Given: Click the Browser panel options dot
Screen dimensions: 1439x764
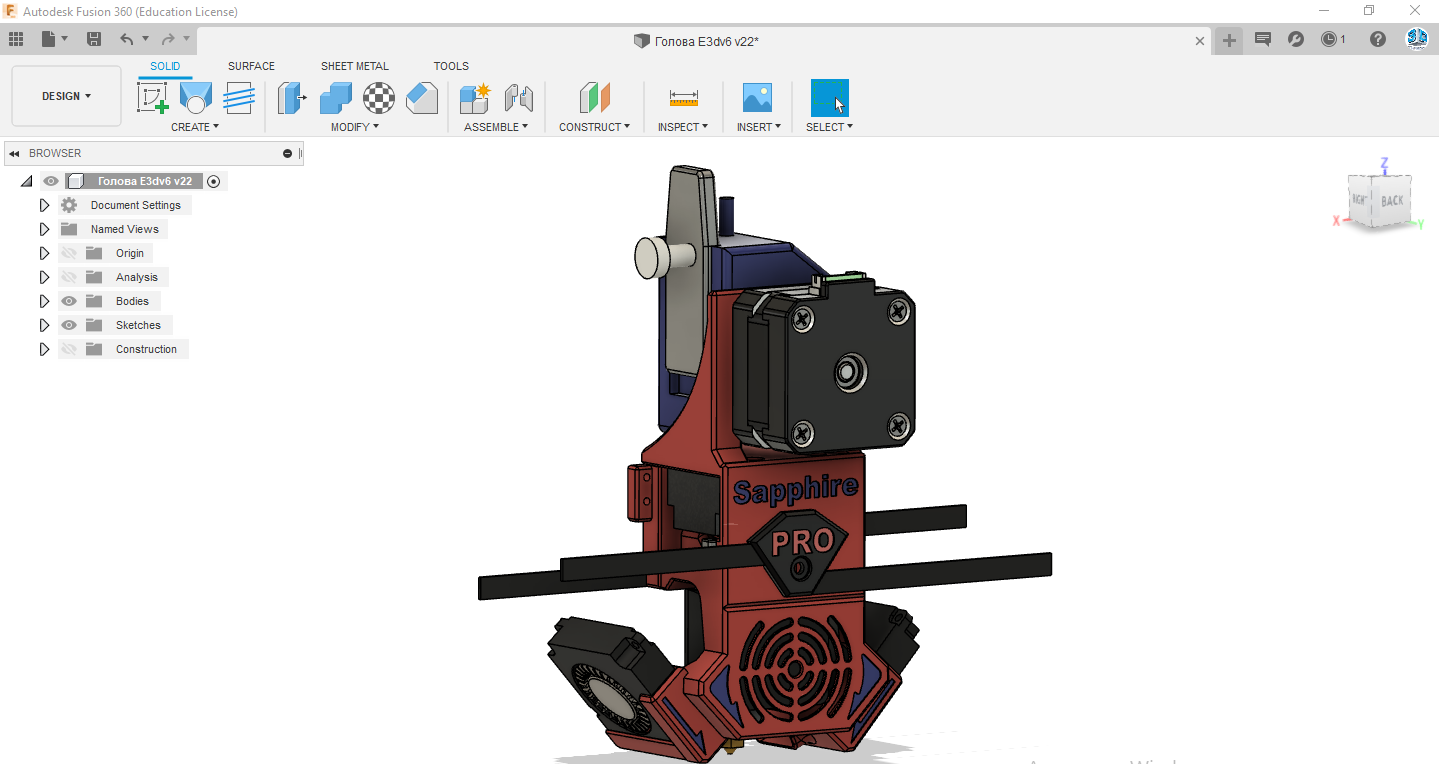Looking at the screenshot, I should point(288,153).
